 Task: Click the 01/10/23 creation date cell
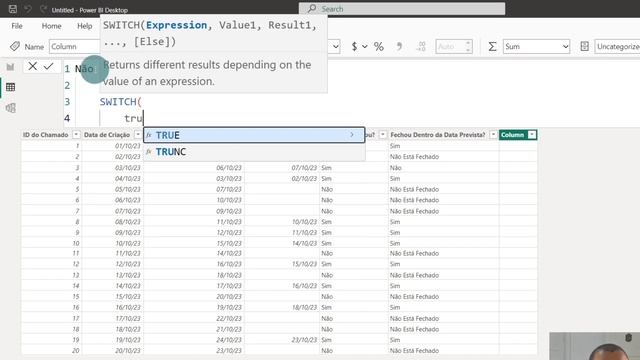[x=128, y=146]
